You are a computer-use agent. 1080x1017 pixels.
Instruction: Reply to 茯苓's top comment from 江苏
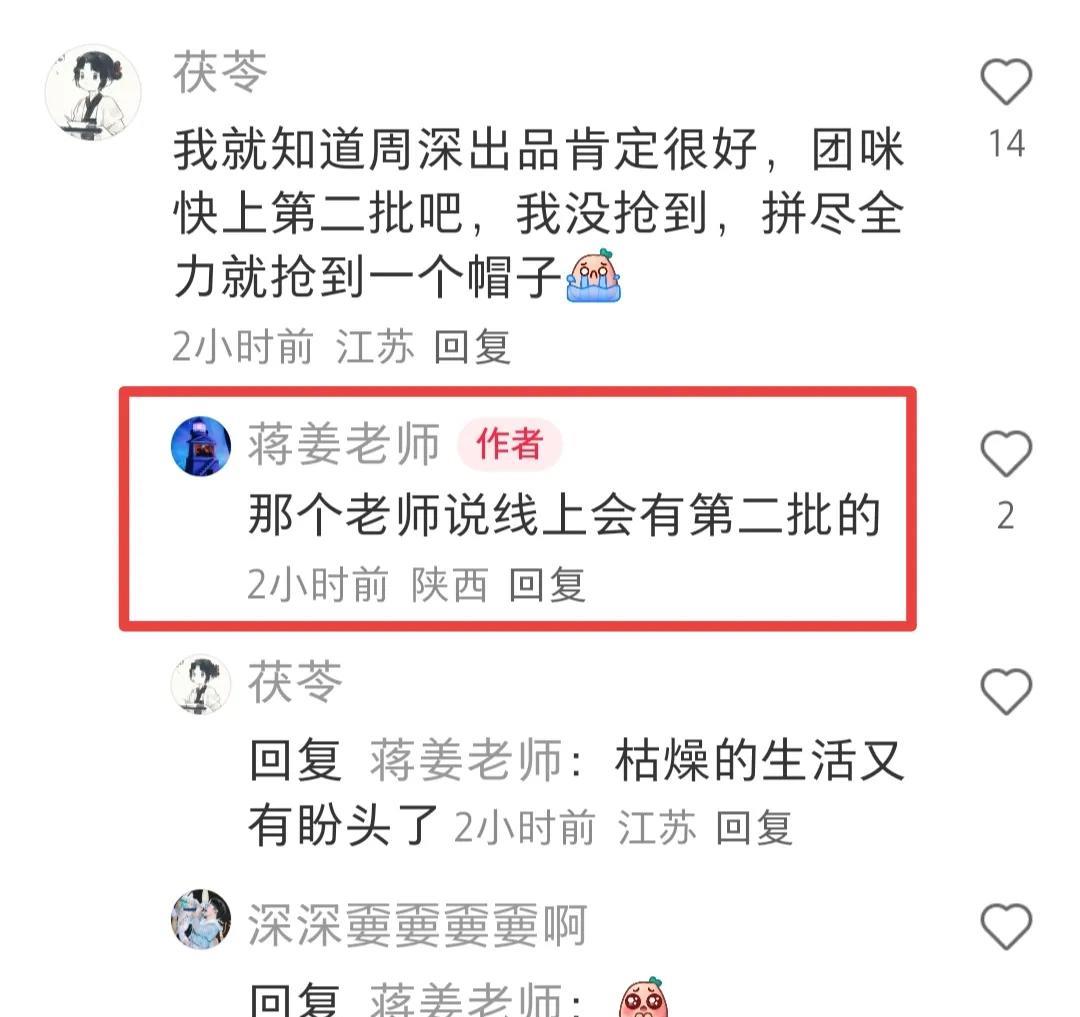click(472, 346)
